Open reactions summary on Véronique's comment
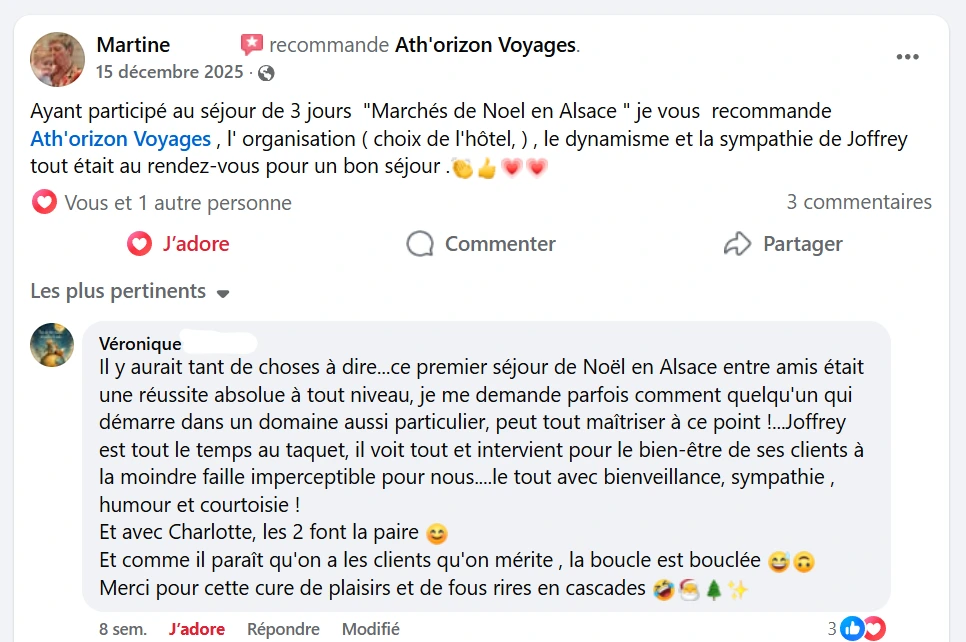Image resolution: width=966 pixels, height=642 pixels. click(x=862, y=629)
